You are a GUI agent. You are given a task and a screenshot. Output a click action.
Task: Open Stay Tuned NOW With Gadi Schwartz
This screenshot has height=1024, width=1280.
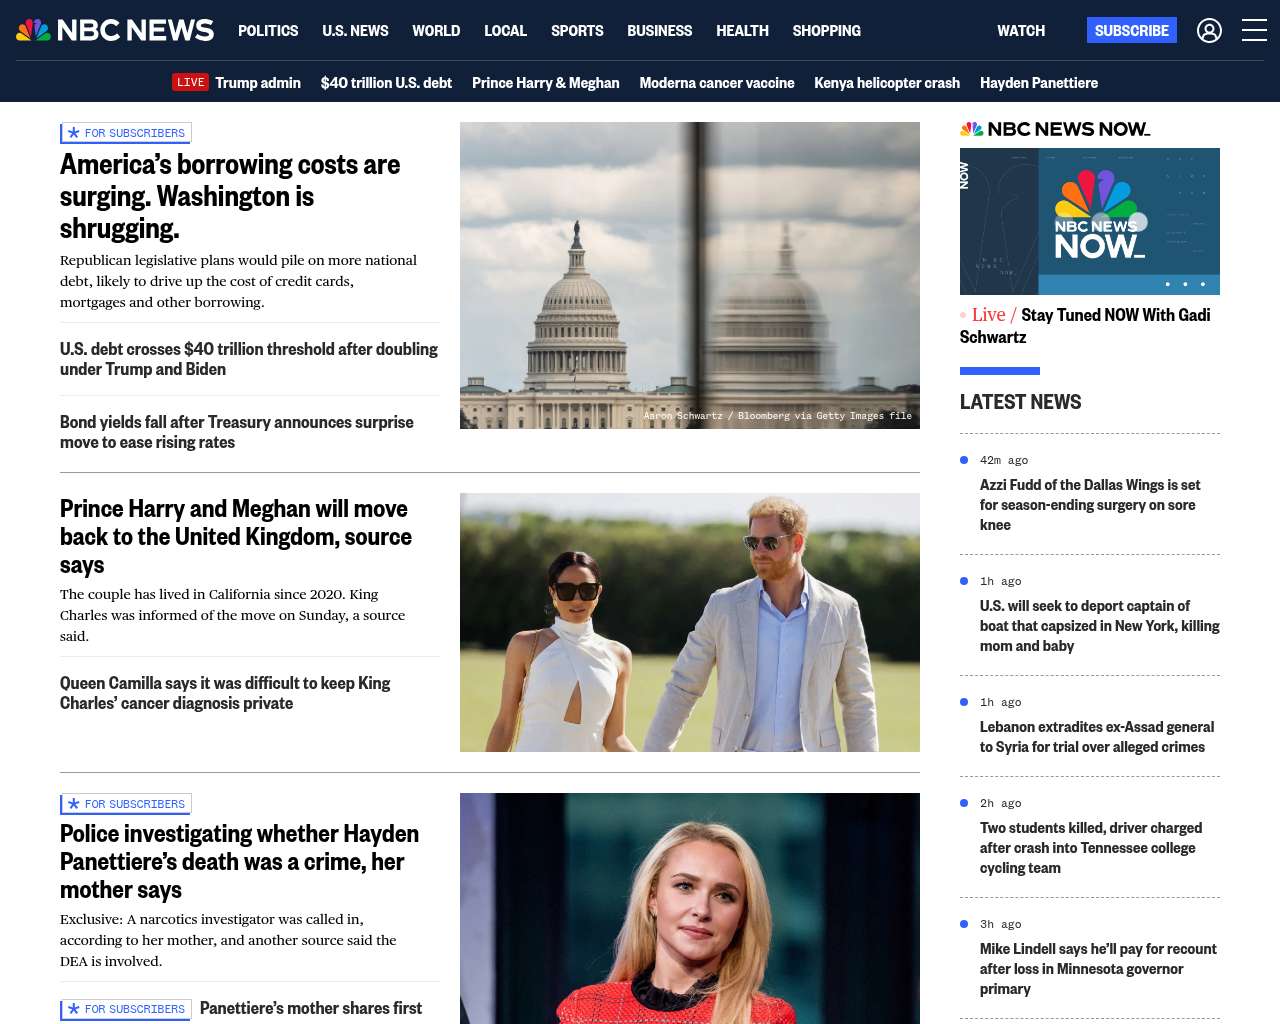coord(1085,326)
